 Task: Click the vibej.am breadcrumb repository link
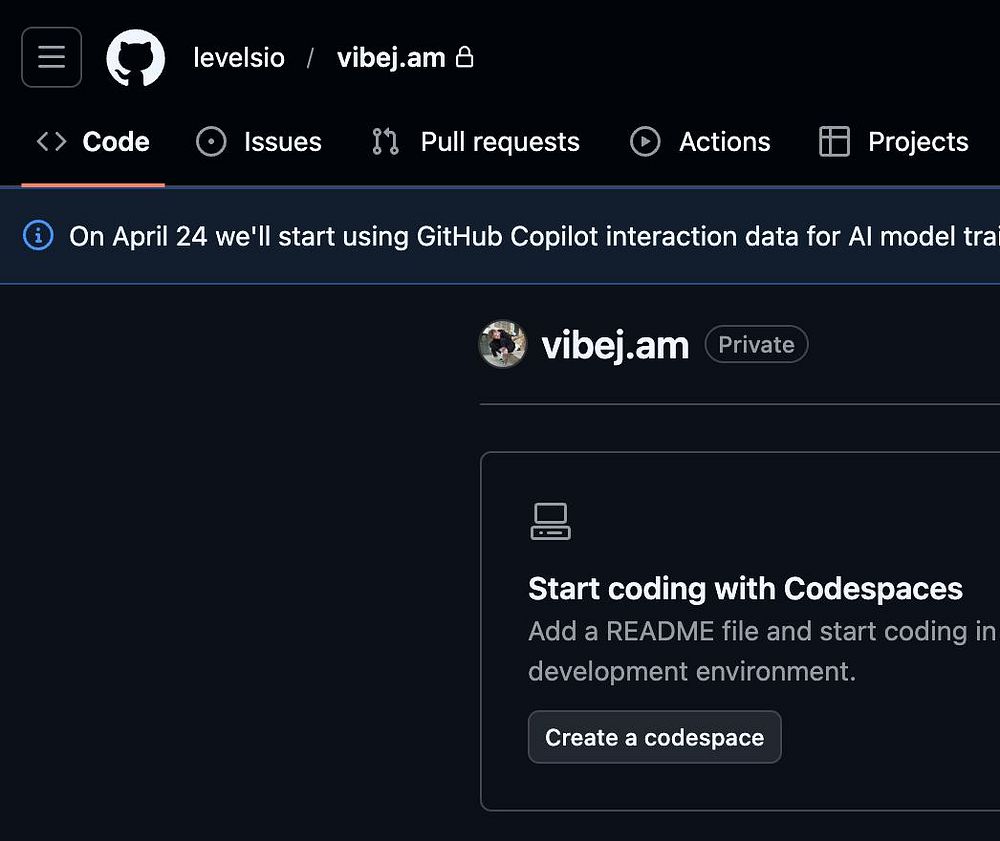coord(391,58)
